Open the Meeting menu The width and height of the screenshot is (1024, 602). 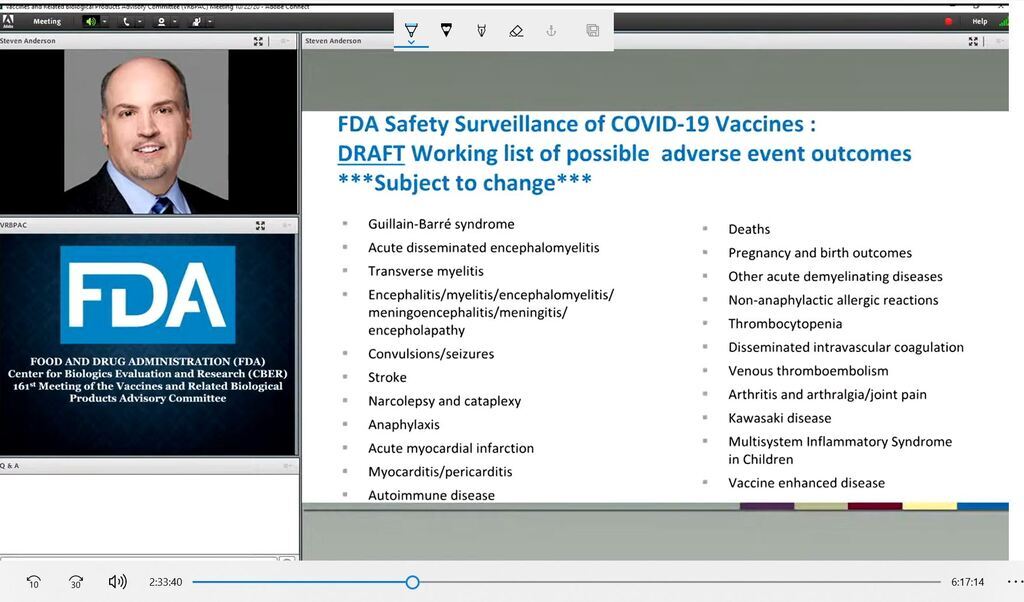(47, 21)
